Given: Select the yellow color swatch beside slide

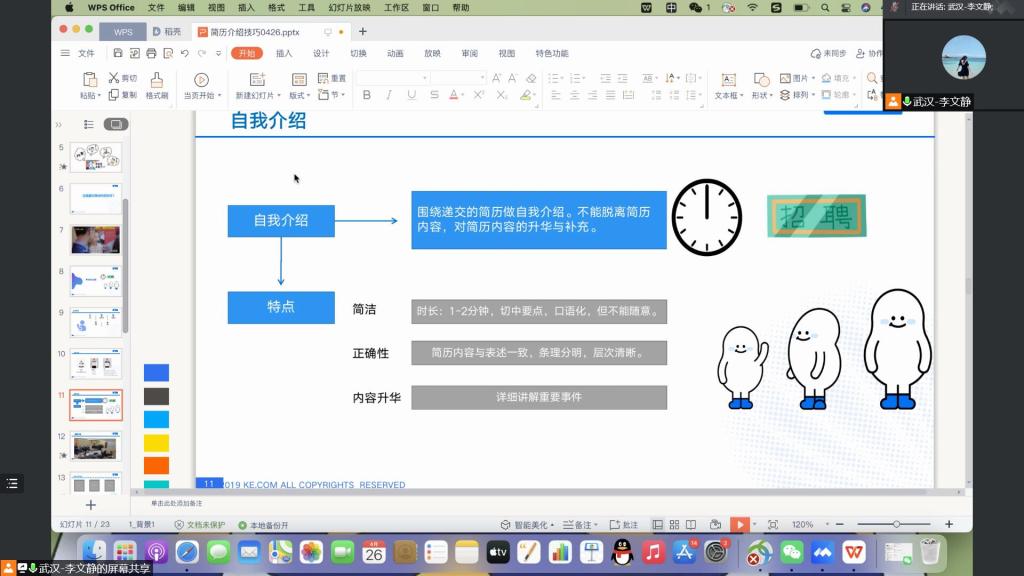Looking at the screenshot, I should point(156,442).
